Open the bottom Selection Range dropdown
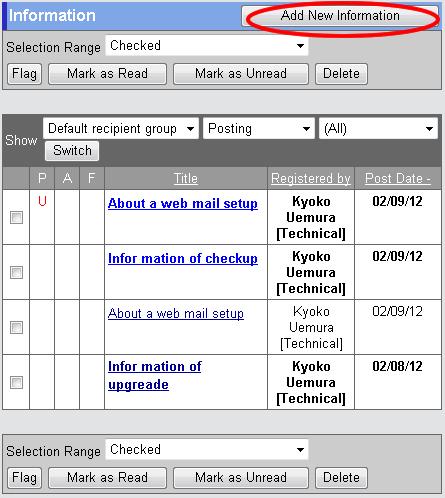Viewport: 445px width, 498px height. tap(207, 450)
